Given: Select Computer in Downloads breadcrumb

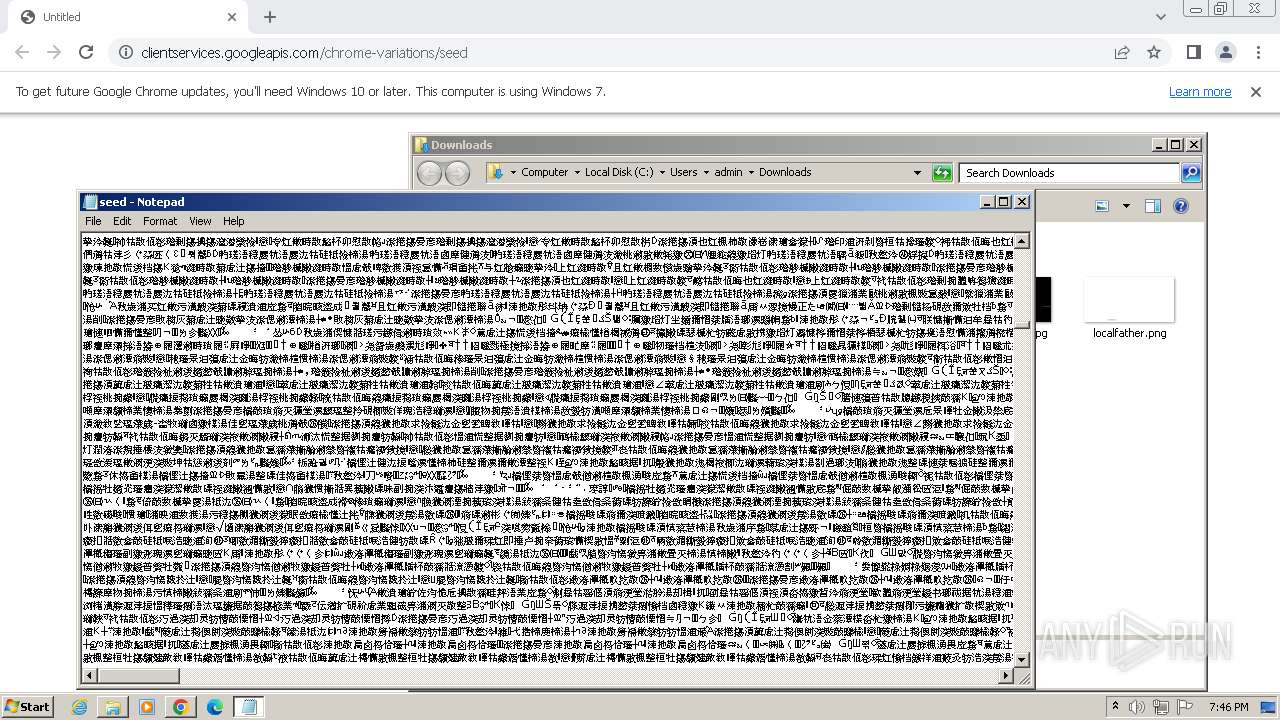Looking at the screenshot, I should 544,172.
